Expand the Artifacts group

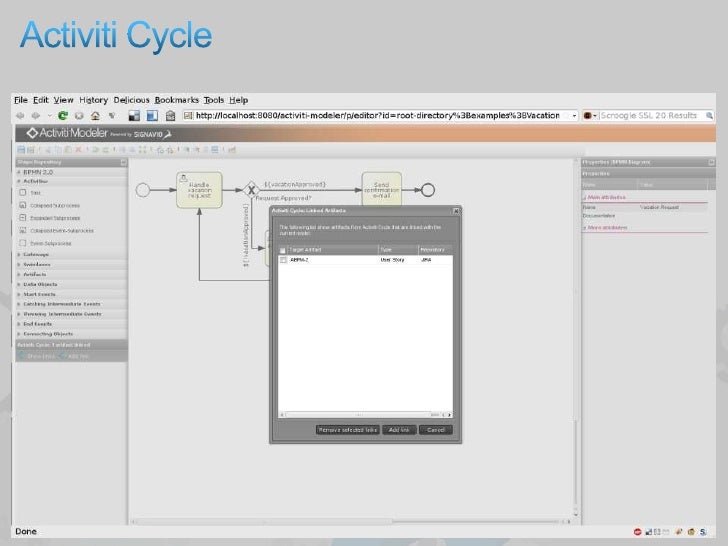[19, 274]
